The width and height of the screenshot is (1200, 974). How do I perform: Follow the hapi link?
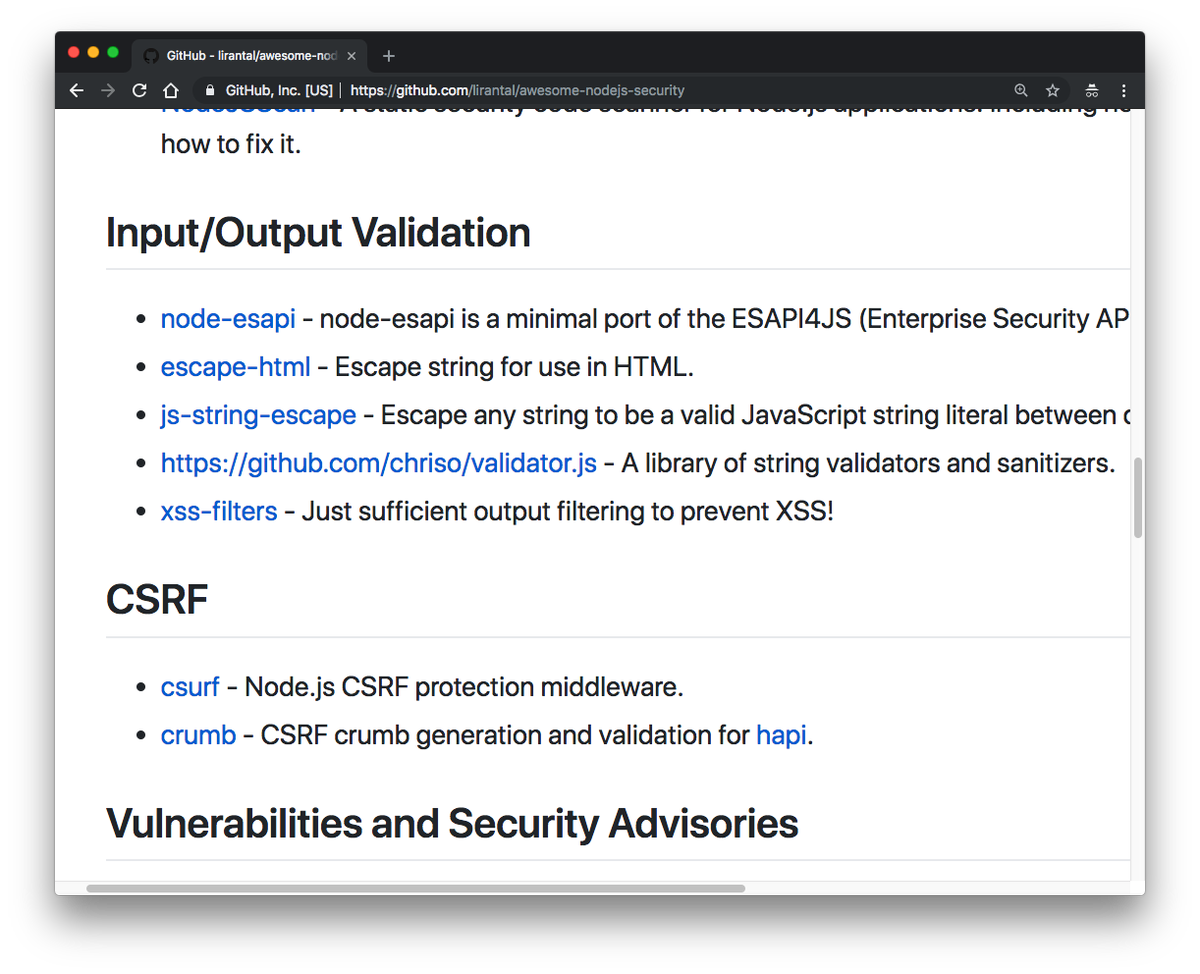(x=781, y=735)
